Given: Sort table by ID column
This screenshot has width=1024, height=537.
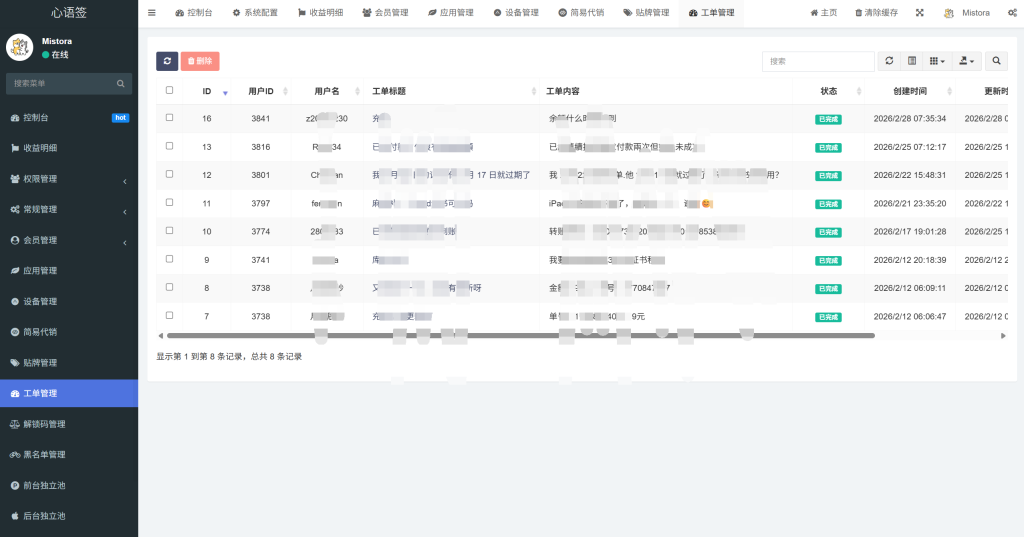Looking at the screenshot, I should 207,91.
